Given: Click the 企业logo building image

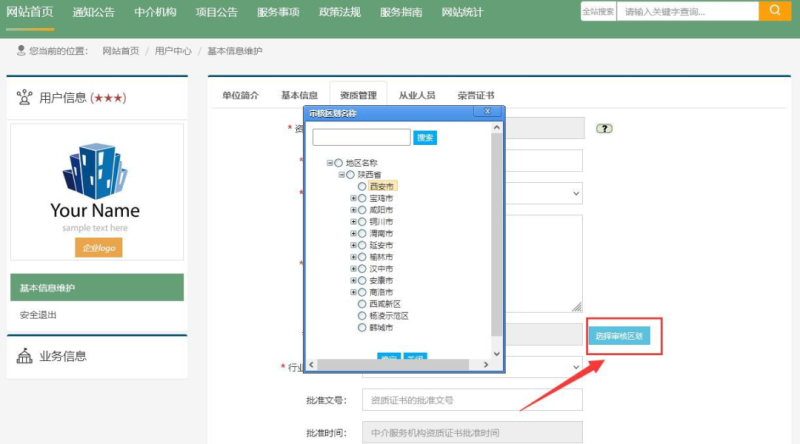Looking at the screenshot, I should pyautogui.click(x=97, y=171).
